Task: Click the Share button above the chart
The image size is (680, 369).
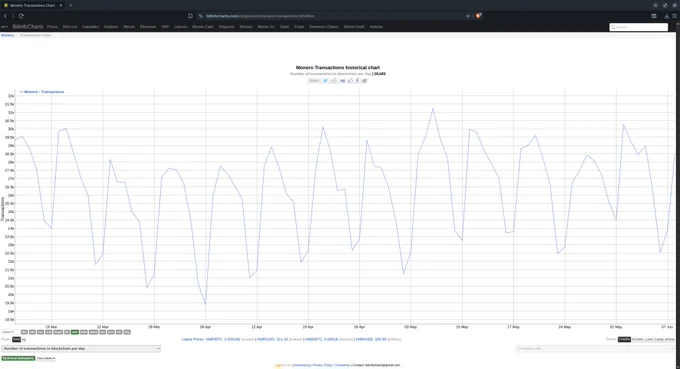Action: pos(314,81)
